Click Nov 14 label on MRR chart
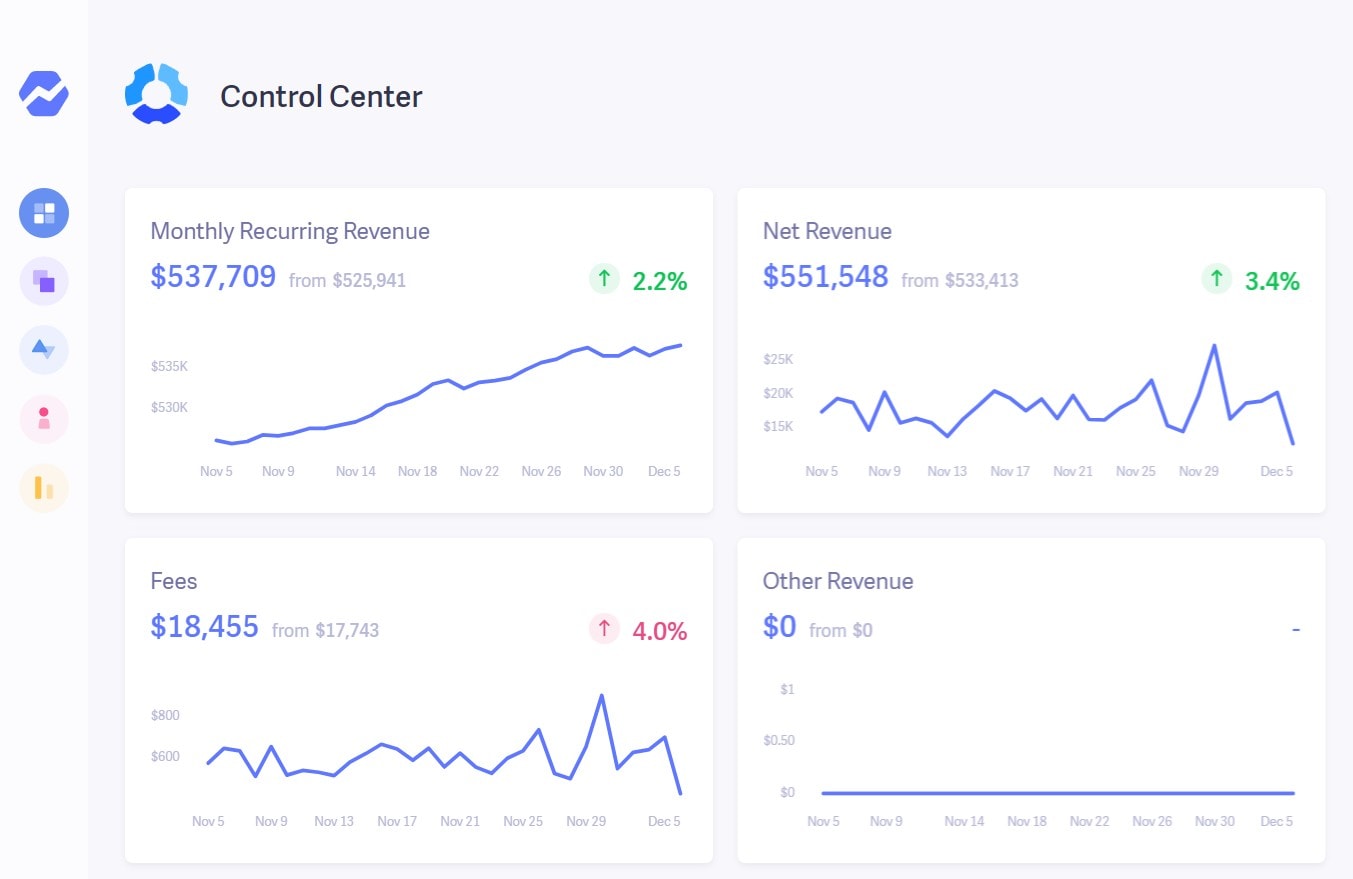The image size is (1353, 879). tap(356, 471)
